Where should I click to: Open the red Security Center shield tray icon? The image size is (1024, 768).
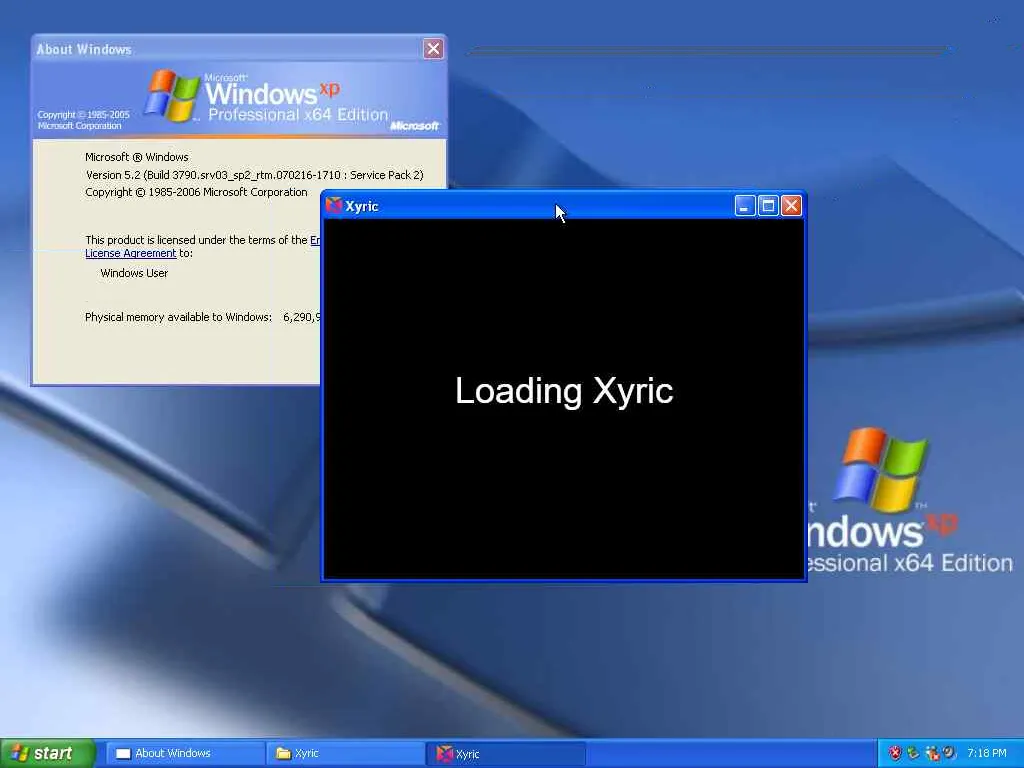(x=895, y=753)
